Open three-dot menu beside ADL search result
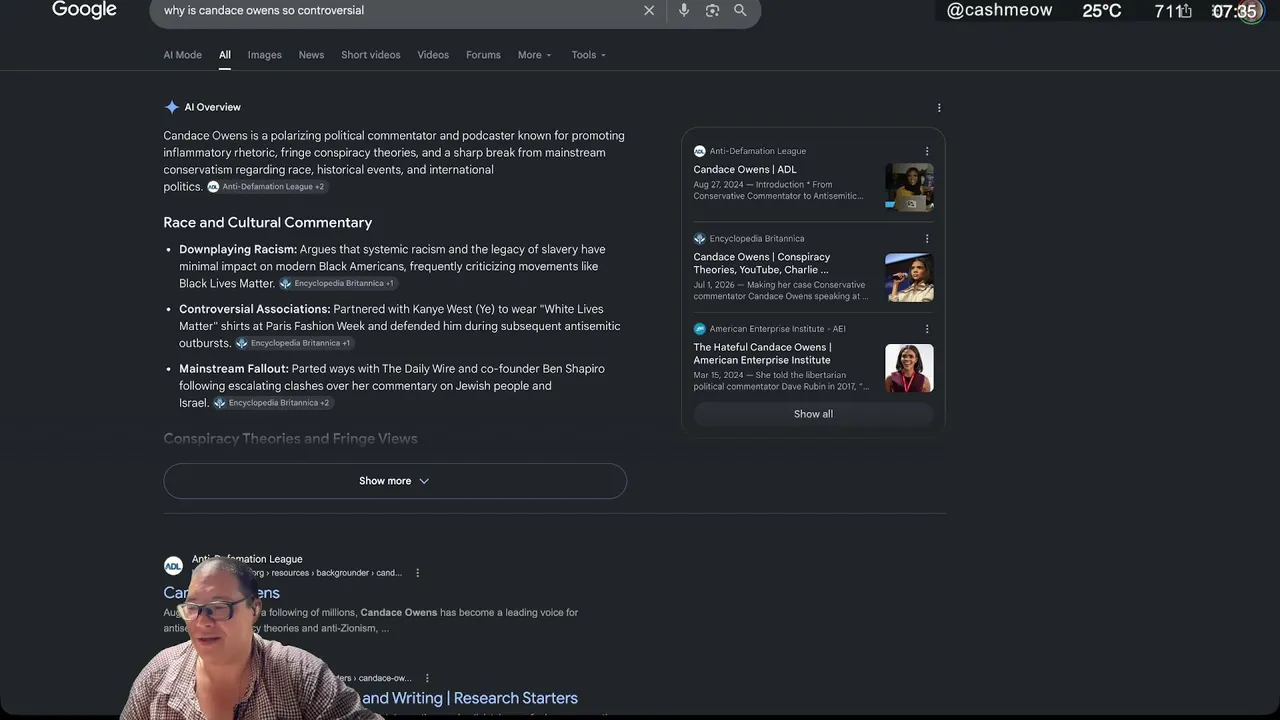The height and width of the screenshot is (720, 1280). [418, 573]
